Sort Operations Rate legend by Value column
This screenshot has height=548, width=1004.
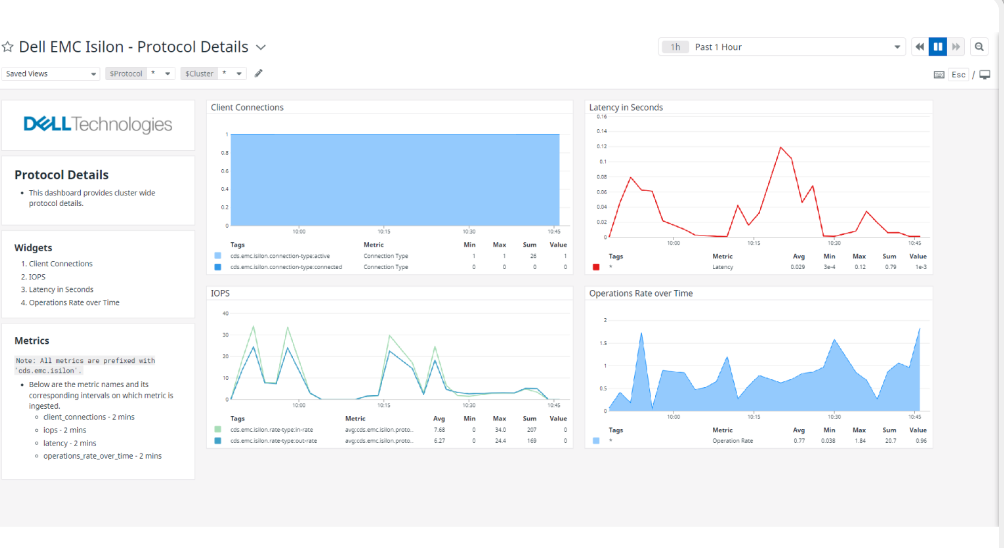(x=918, y=430)
